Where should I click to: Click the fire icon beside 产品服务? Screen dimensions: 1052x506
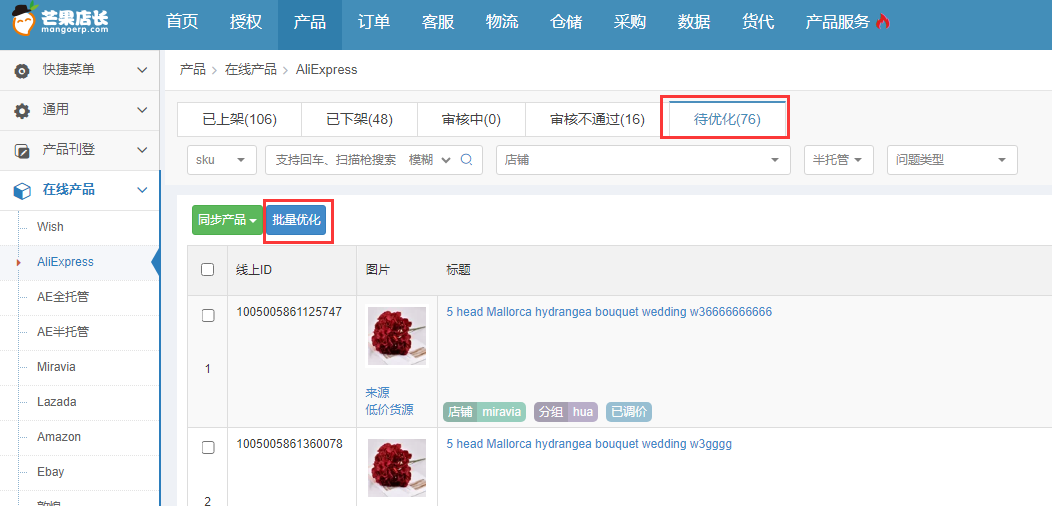tap(883, 21)
